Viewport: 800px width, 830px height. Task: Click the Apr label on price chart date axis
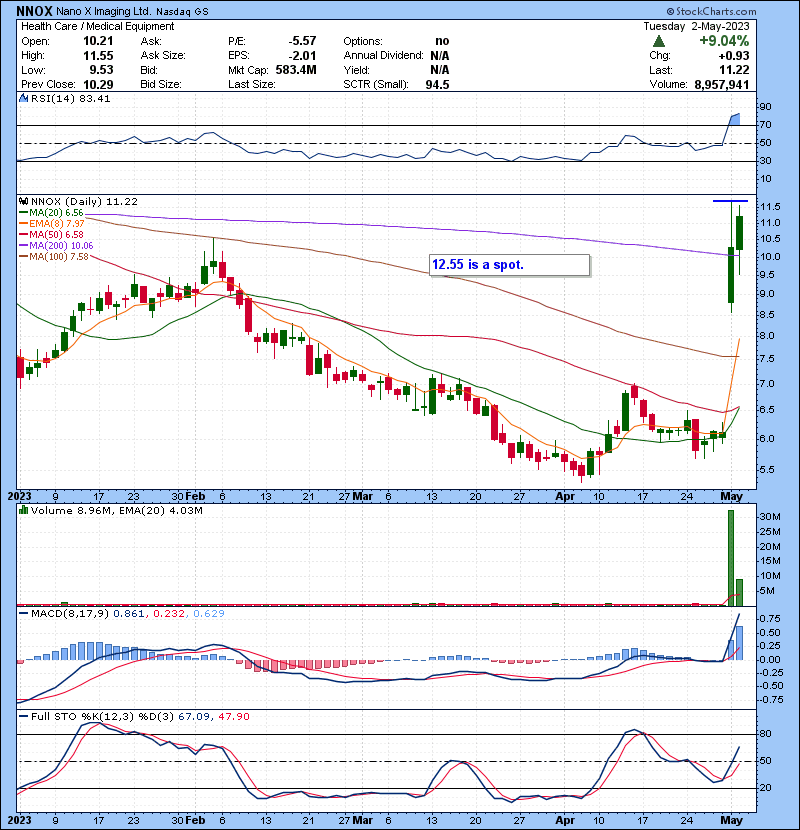(x=565, y=497)
